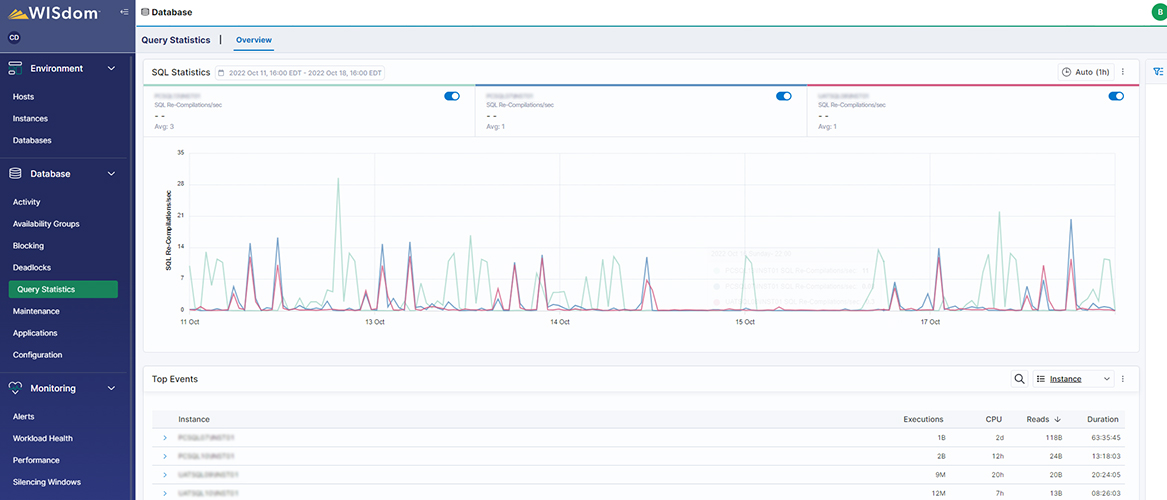Screen dimensions: 1167x500
Task: Open Availability Groups page
Action: (46, 223)
